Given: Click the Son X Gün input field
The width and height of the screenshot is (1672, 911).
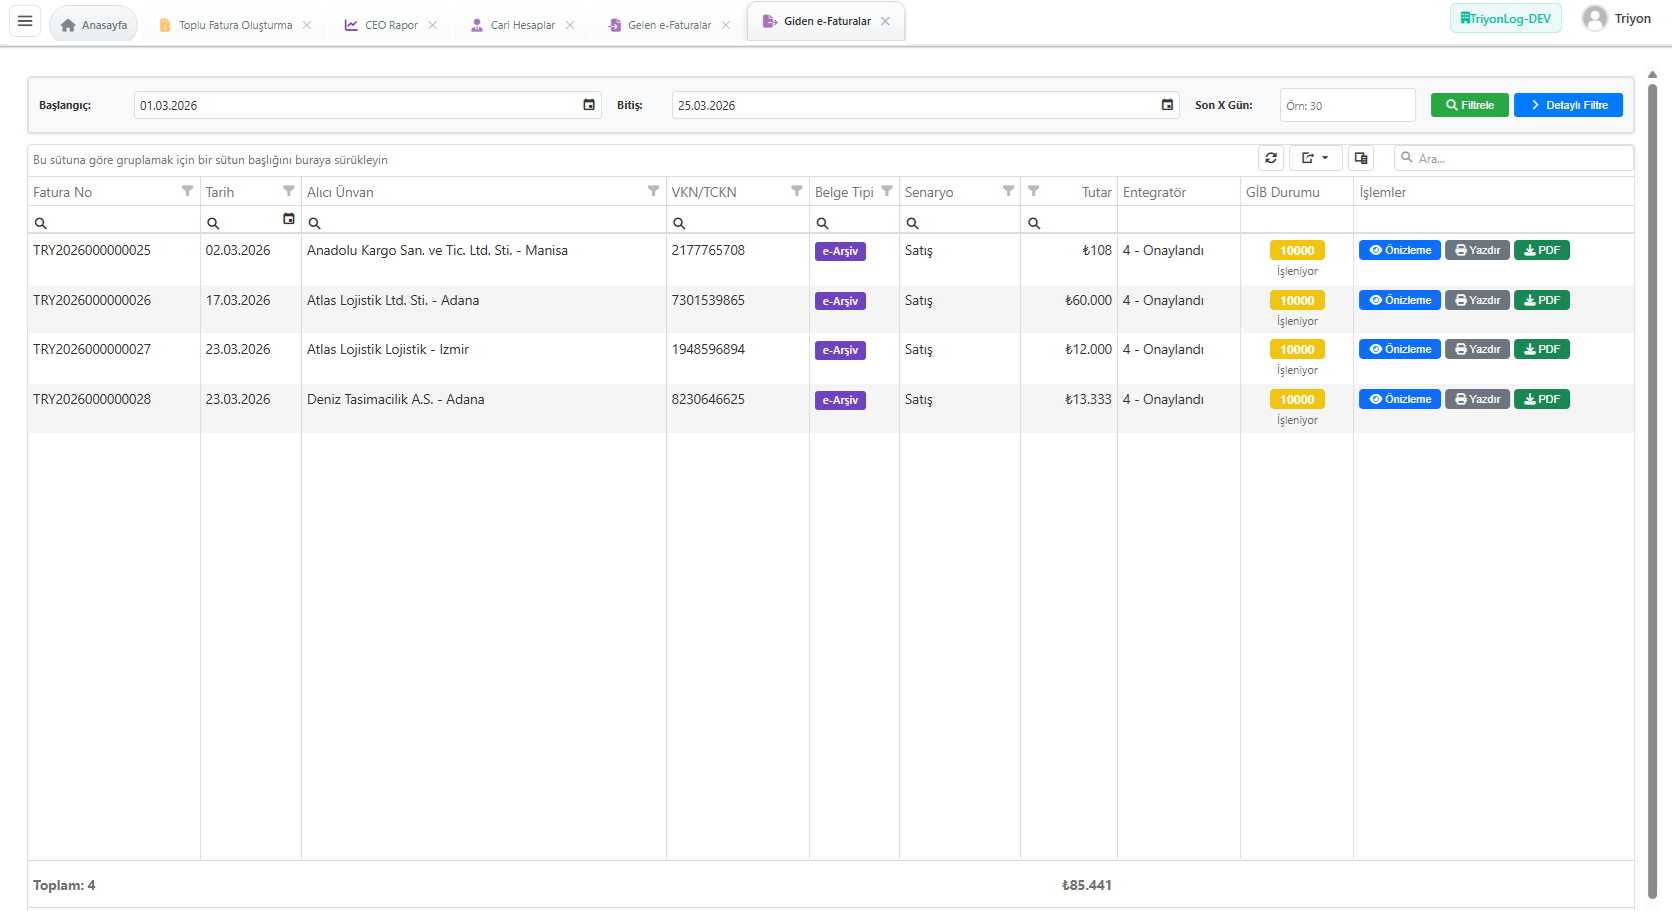Looking at the screenshot, I should [1346, 105].
